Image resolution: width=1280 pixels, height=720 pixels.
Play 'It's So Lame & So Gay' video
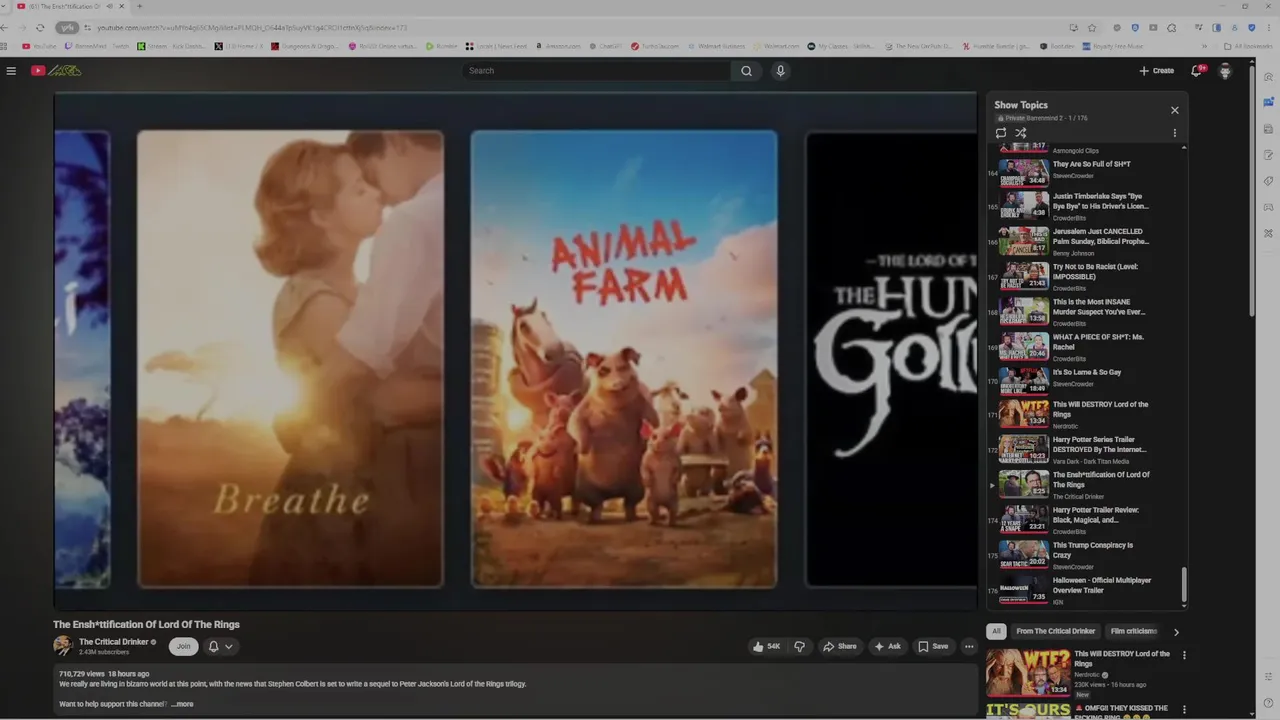pyautogui.click(x=1085, y=381)
